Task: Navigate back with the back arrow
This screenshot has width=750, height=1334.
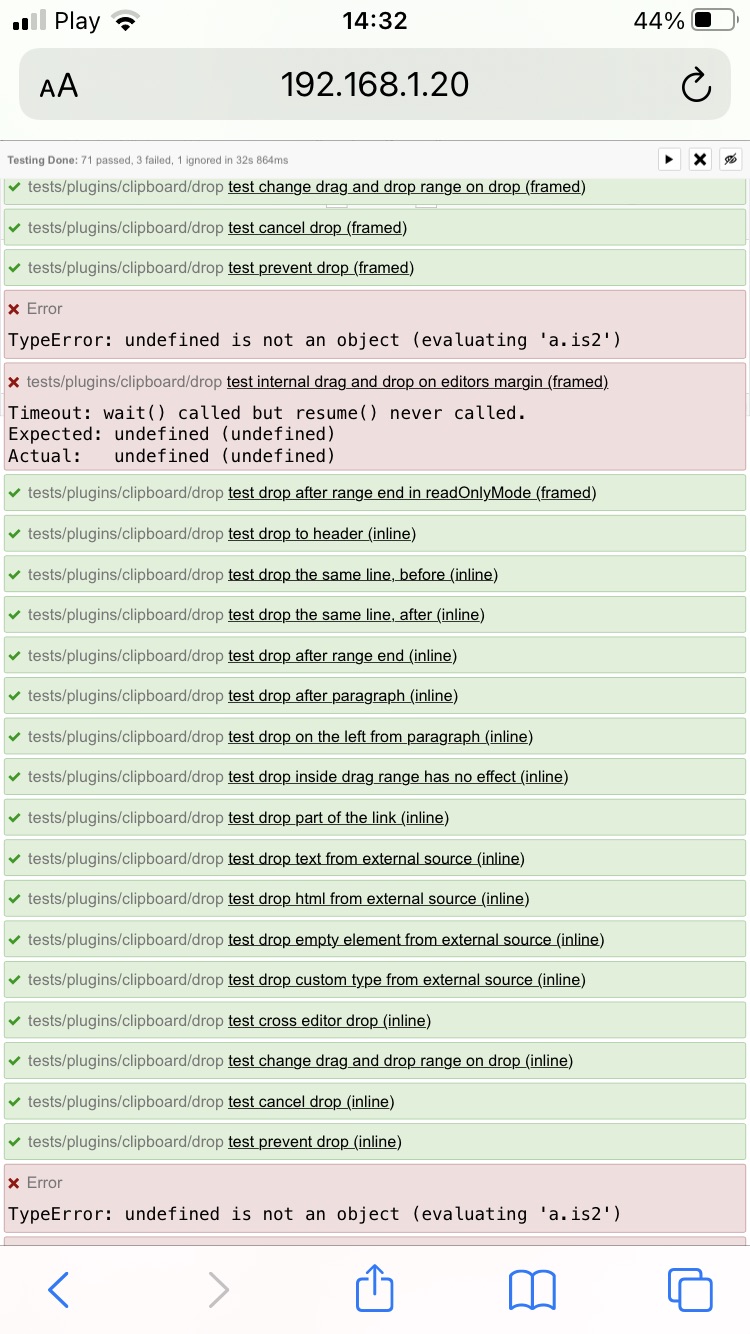Action: 58,1290
